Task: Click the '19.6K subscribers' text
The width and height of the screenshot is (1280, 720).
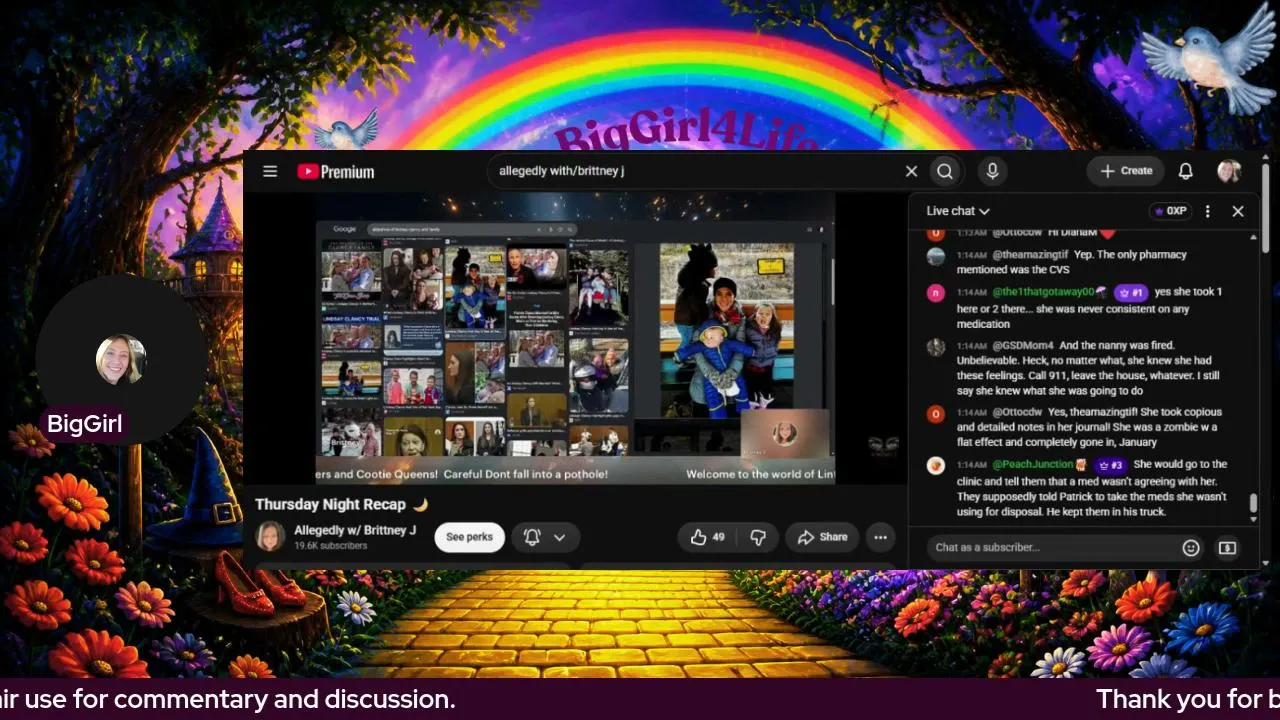Action: 330,546
